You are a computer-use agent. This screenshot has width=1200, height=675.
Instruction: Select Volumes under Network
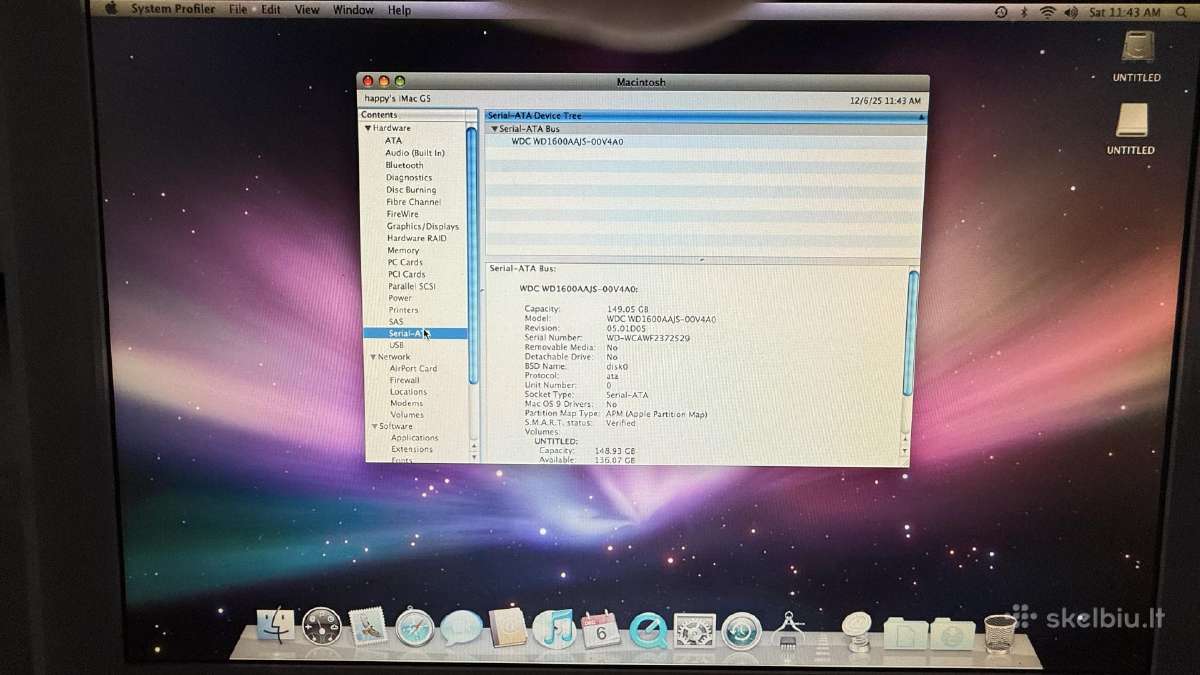coord(407,415)
